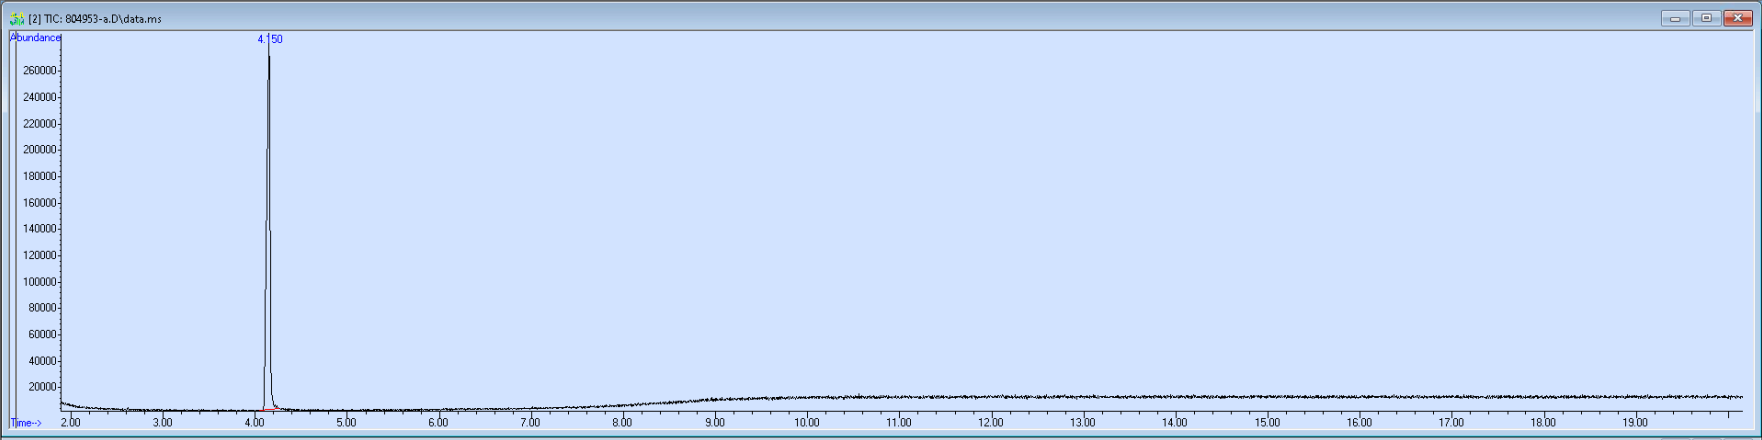Click the 15.00 time axis tick label
Screen dimensions: 1762x440
1267,423
